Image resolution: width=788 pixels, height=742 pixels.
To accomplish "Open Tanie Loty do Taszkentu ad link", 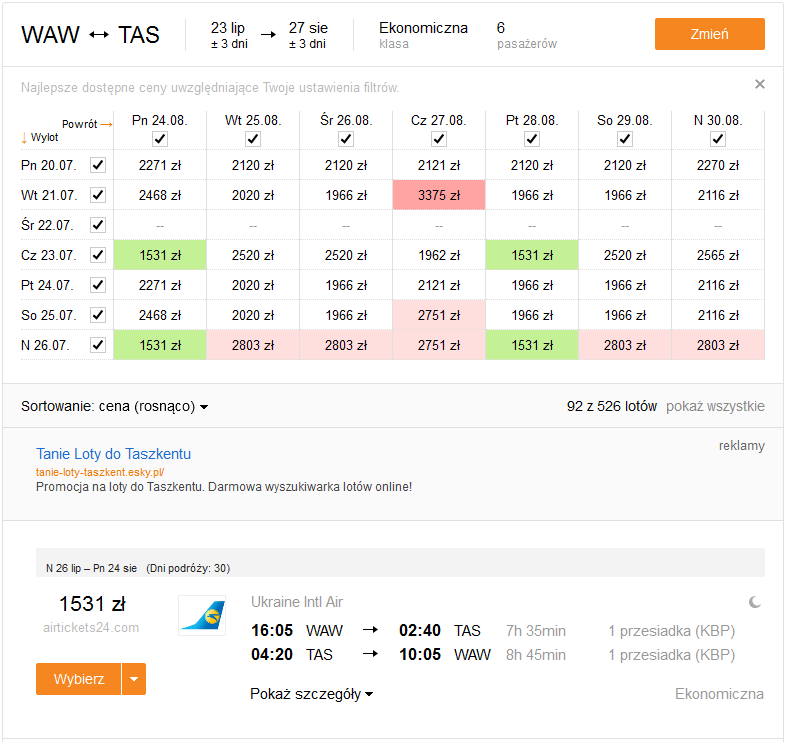I will click(114, 454).
